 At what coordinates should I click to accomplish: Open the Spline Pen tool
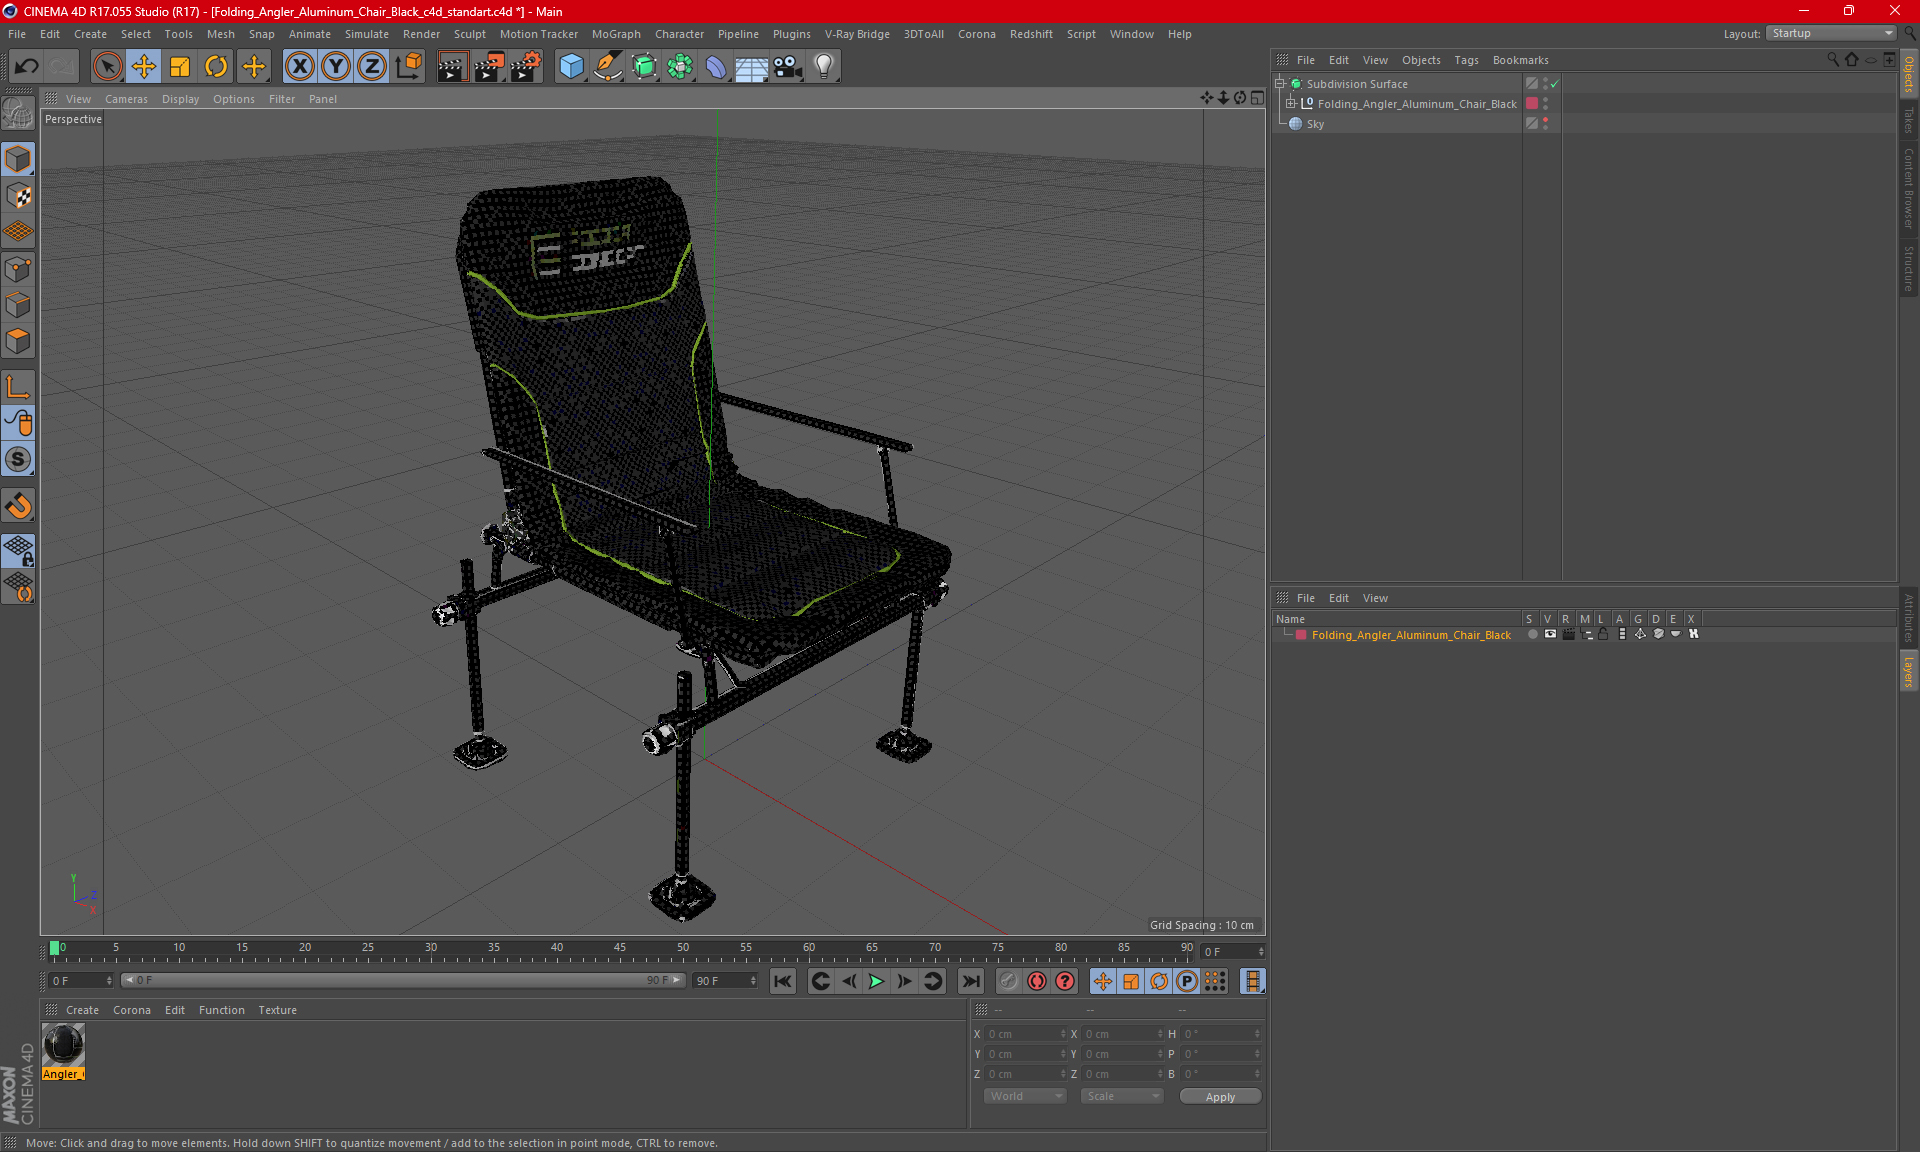[608, 67]
